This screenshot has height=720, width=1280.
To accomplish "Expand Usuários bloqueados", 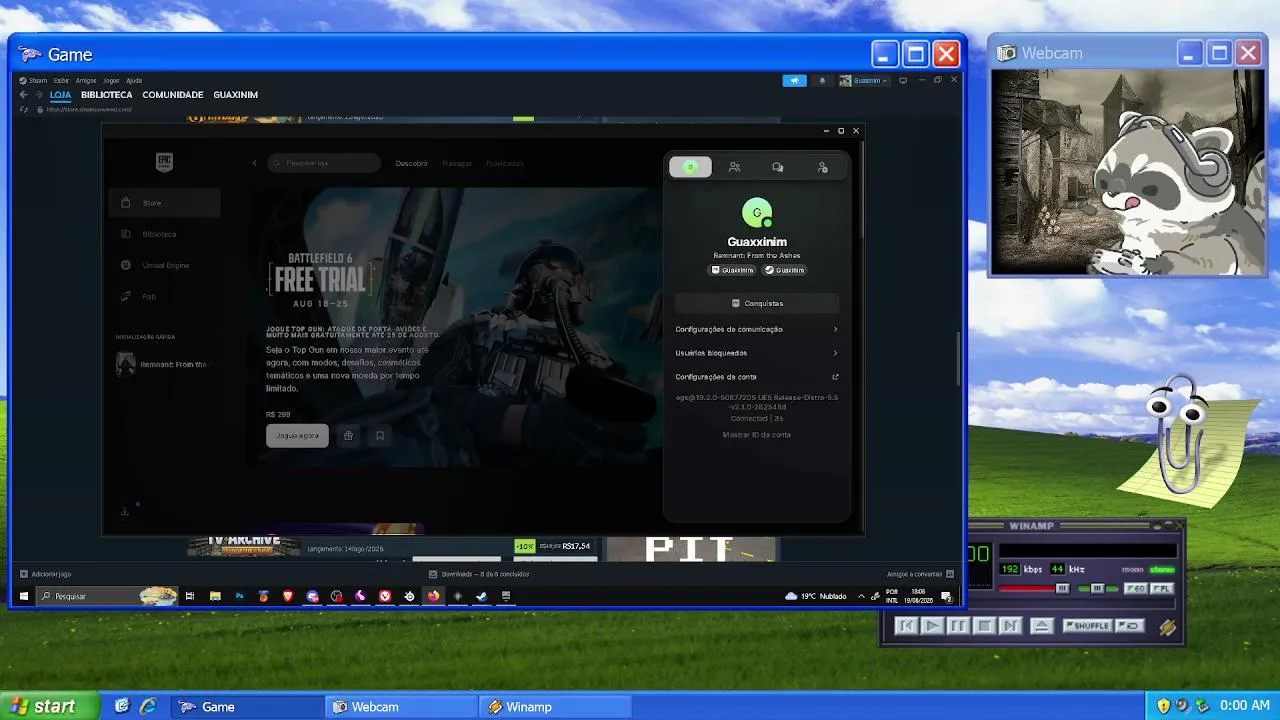I will (x=757, y=353).
